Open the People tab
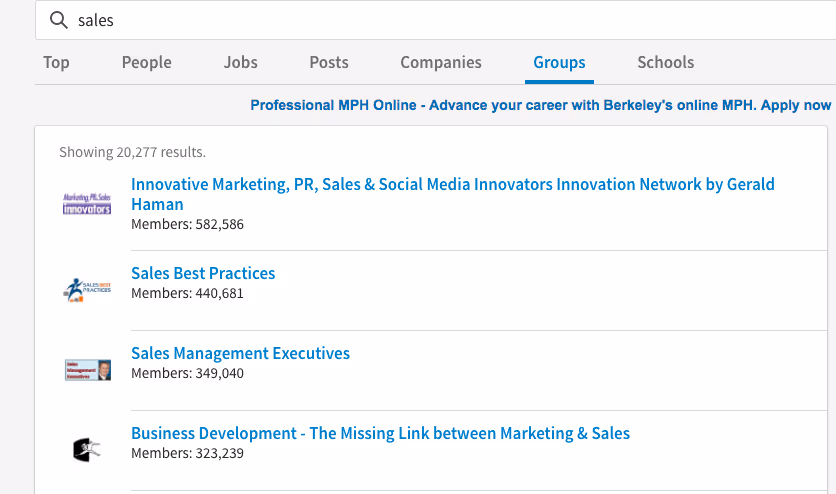The width and height of the screenshot is (836, 494). click(147, 62)
